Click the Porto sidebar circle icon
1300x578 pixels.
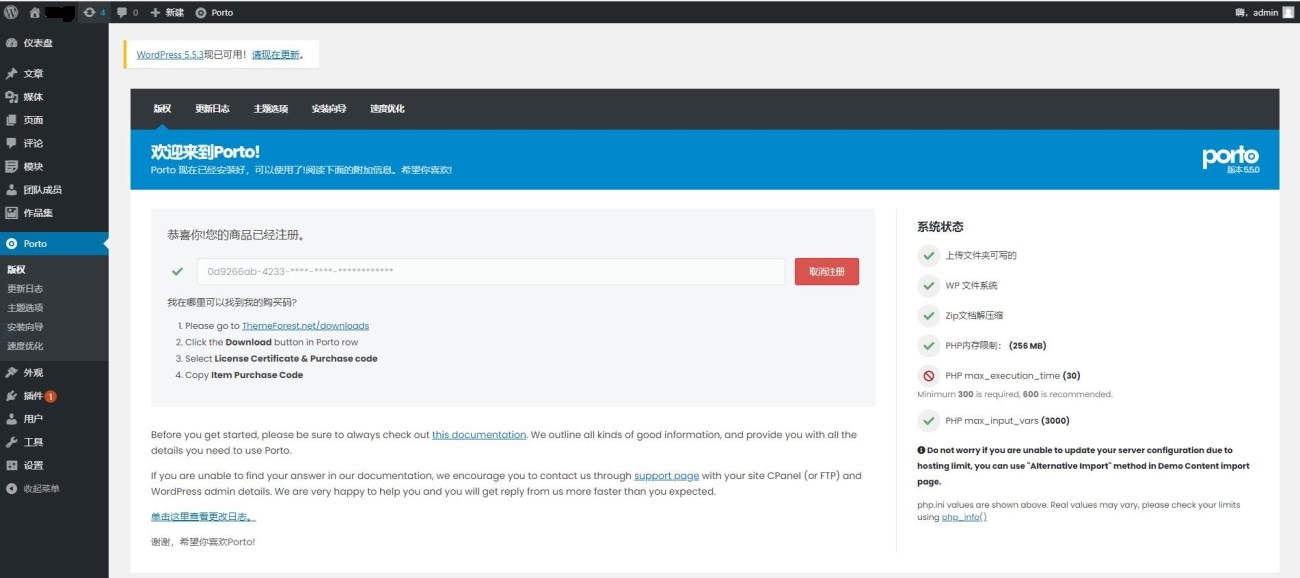12,243
